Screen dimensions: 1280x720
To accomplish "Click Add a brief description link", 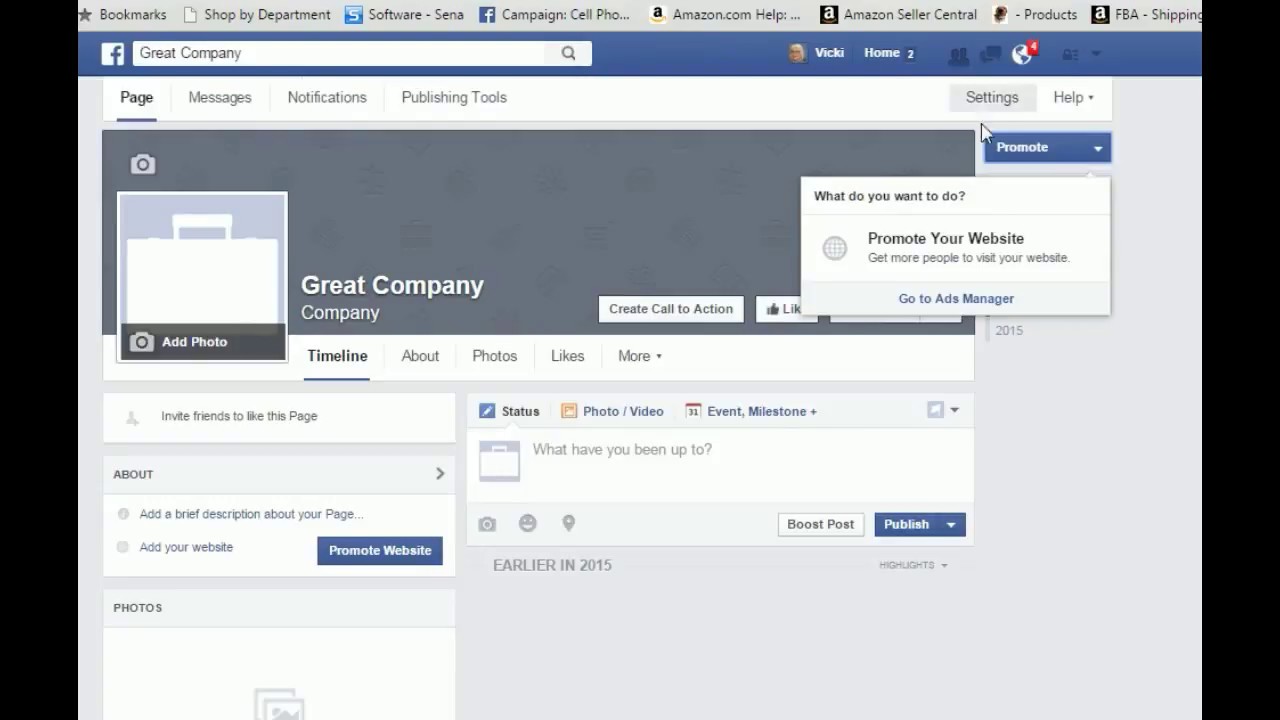I will point(251,514).
